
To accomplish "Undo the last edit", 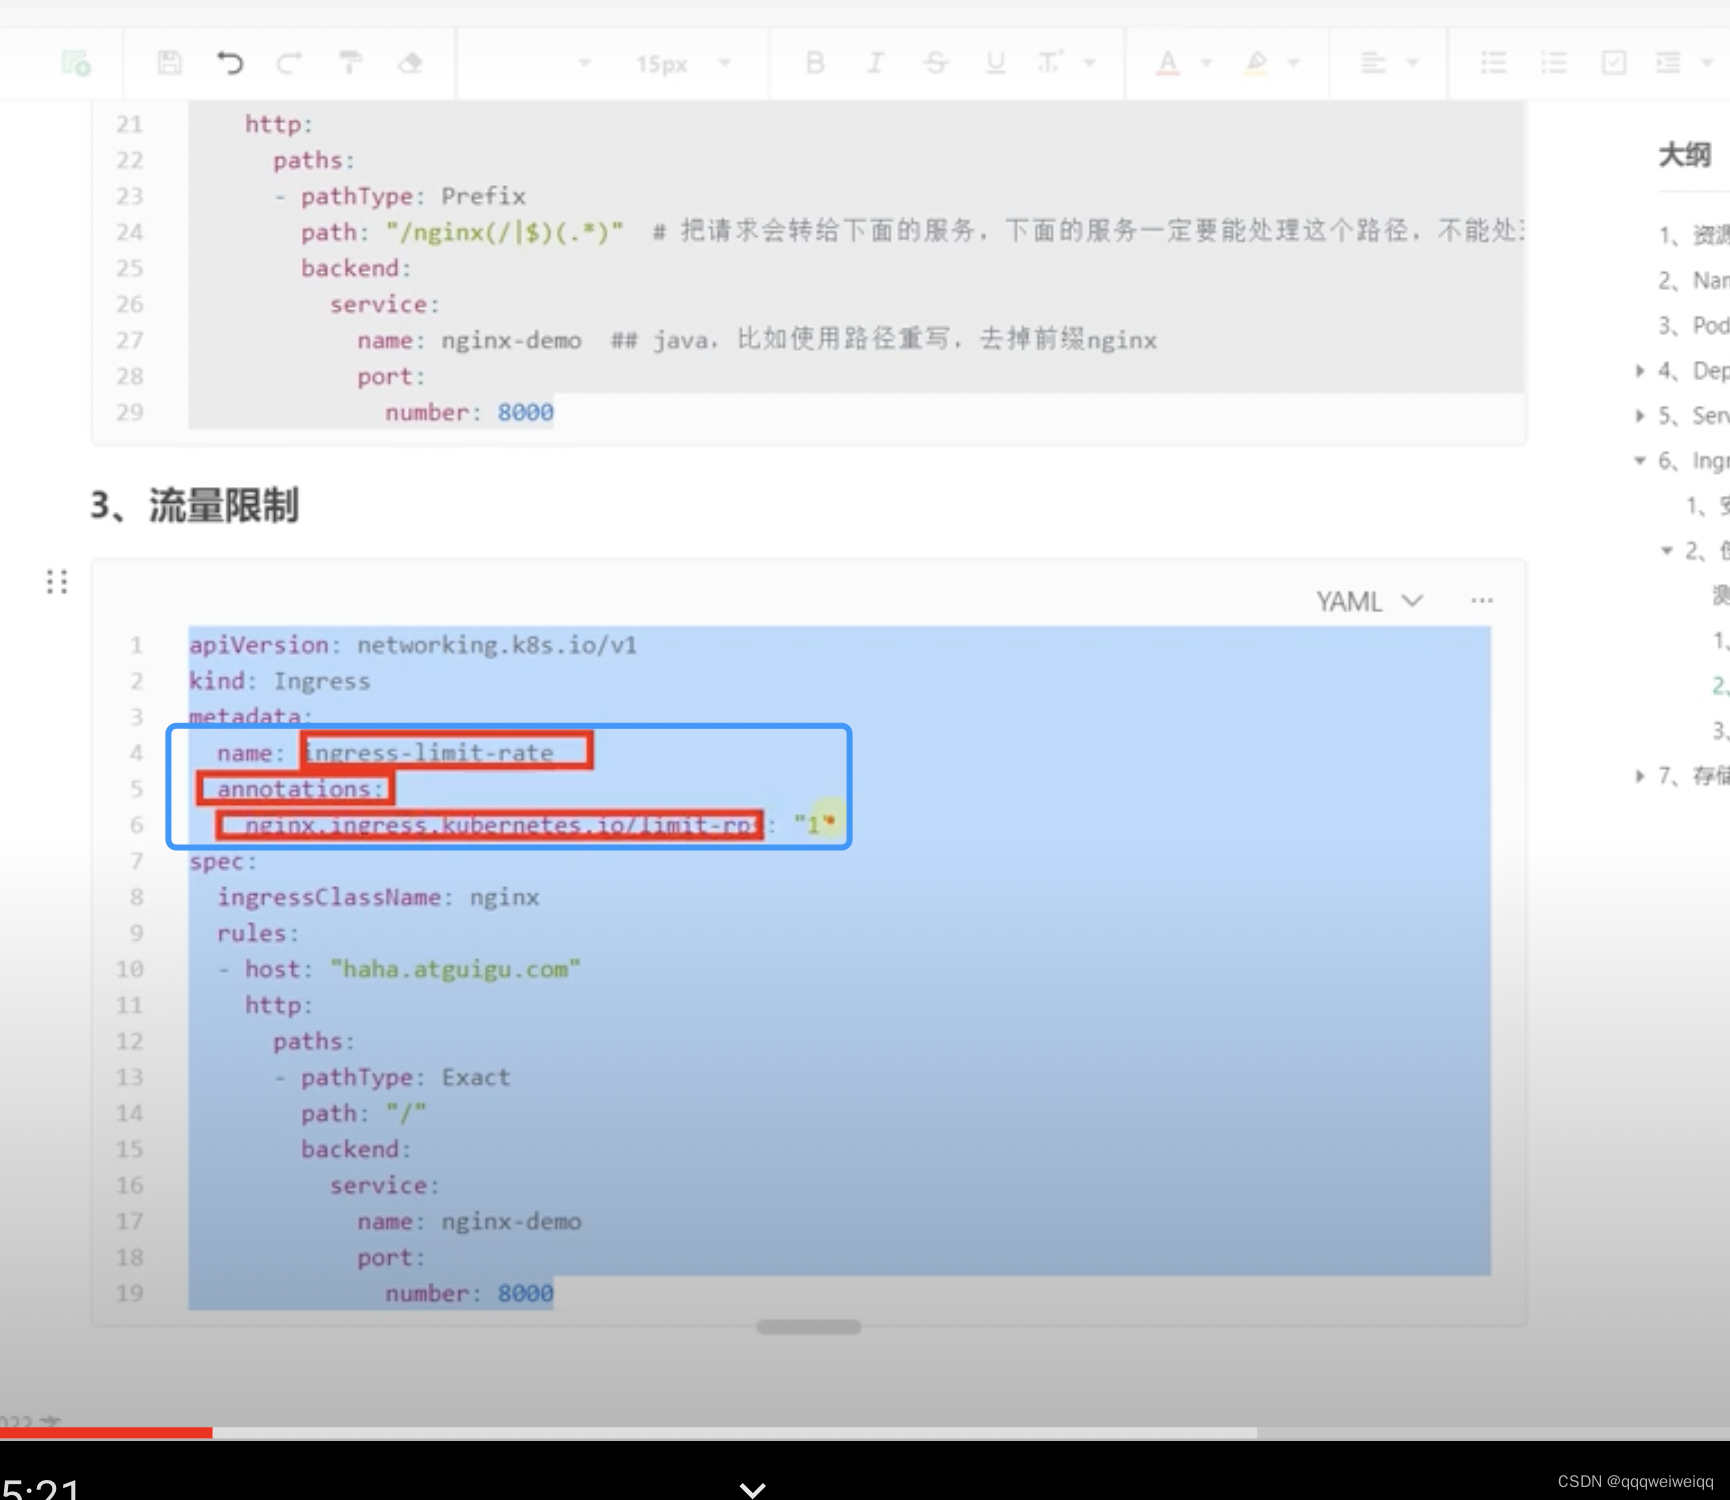I will pos(230,63).
